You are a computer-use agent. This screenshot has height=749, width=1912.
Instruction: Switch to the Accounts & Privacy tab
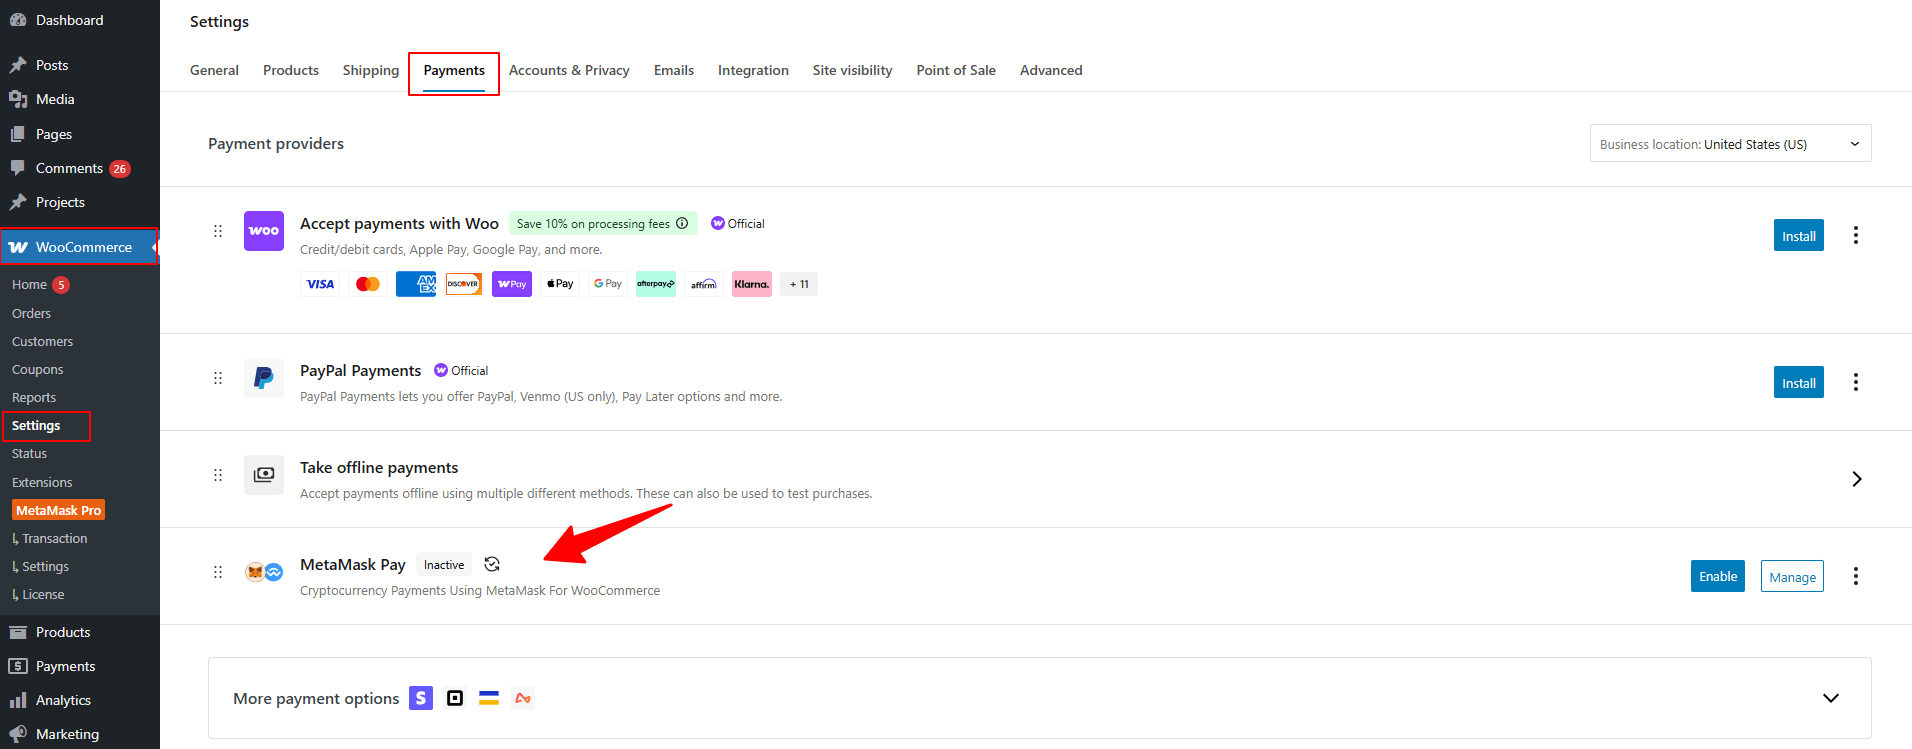coord(569,70)
